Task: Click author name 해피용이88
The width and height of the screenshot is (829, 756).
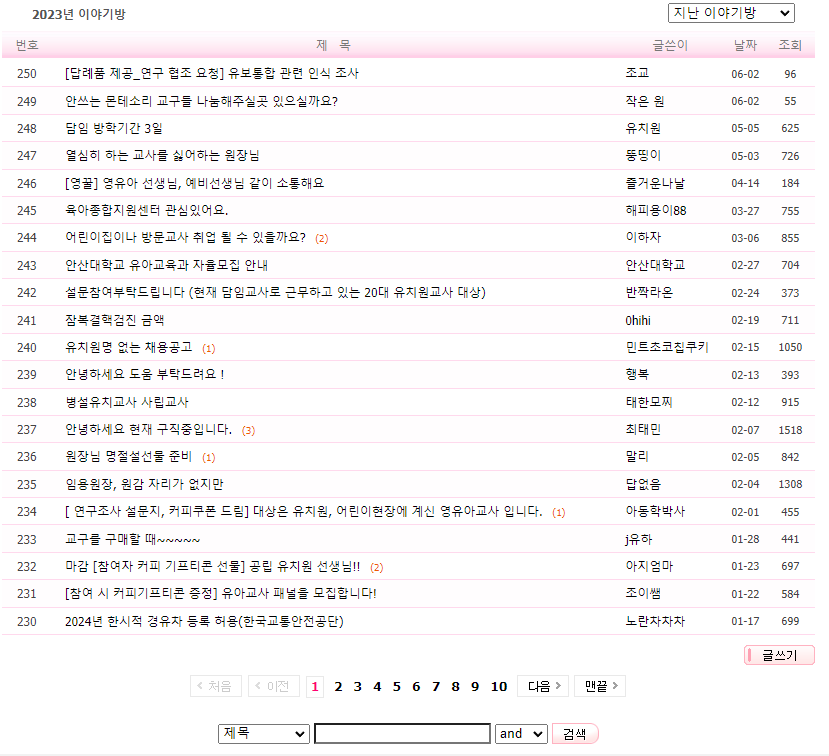Action: point(656,210)
